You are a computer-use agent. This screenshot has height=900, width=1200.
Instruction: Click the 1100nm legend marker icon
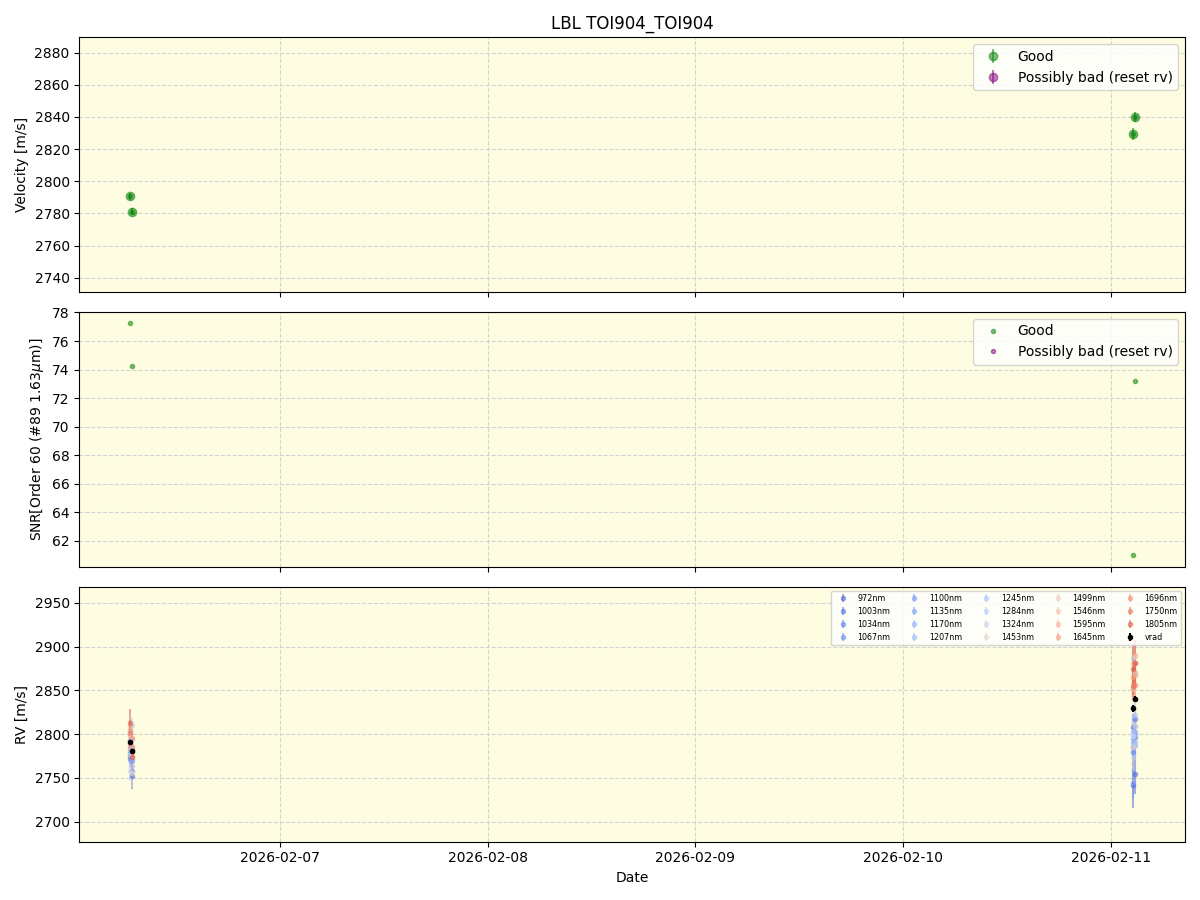(914, 598)
